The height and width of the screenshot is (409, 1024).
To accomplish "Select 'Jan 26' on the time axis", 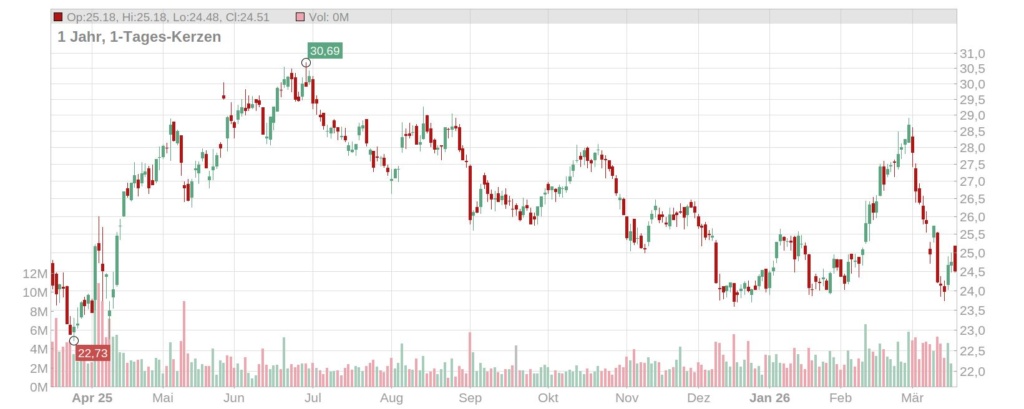I will point(772,398).
